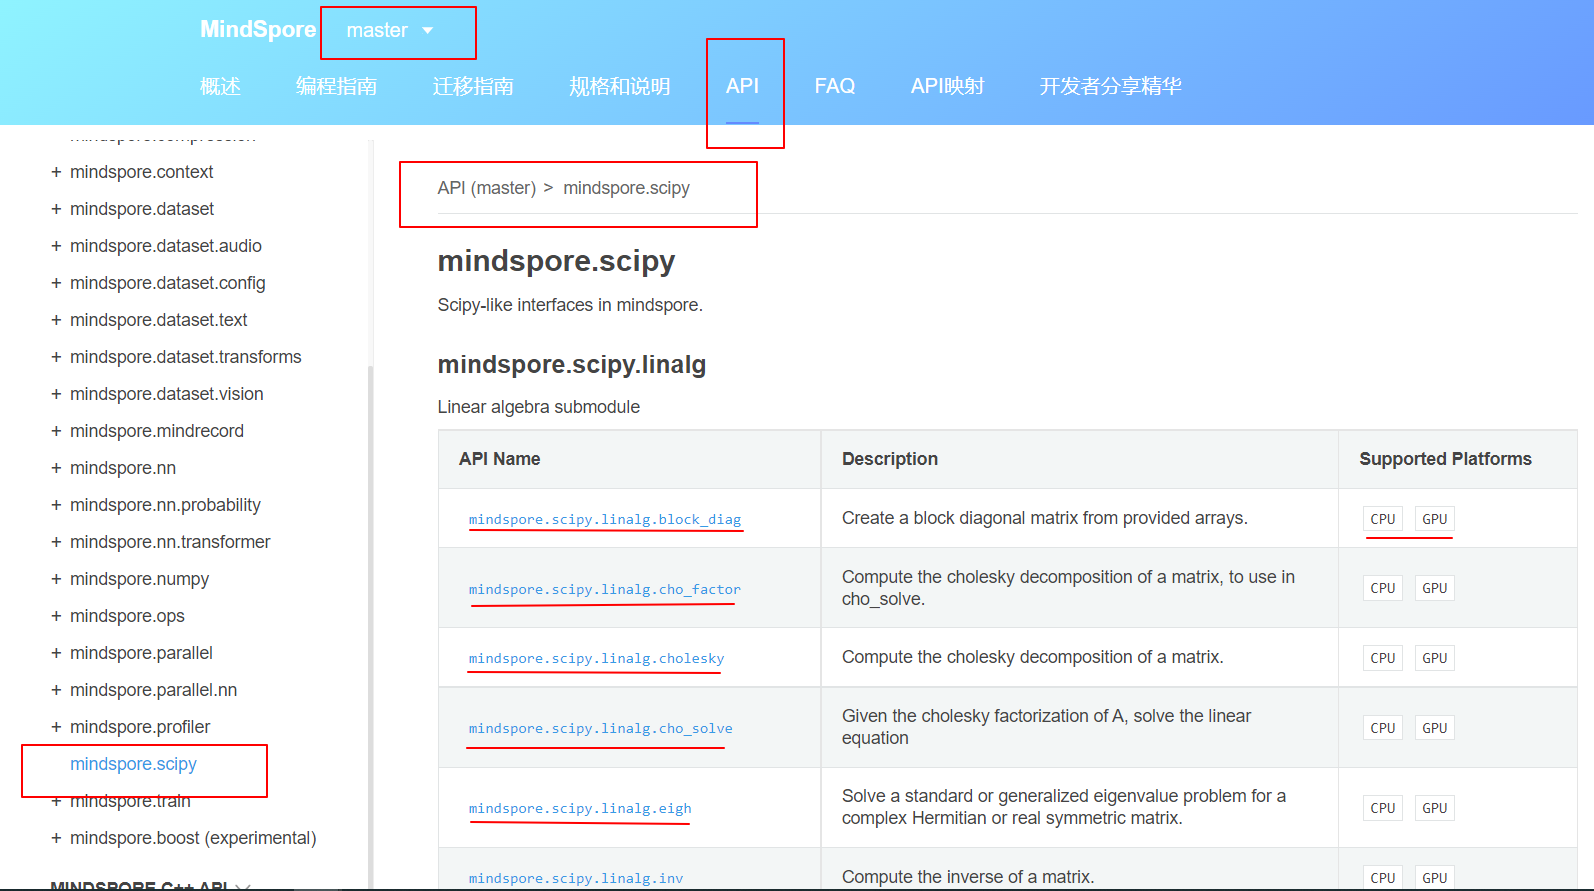Open the API映射 tab
The image size is (1594, 891).
pyautogui.click(x=947, y=86)
